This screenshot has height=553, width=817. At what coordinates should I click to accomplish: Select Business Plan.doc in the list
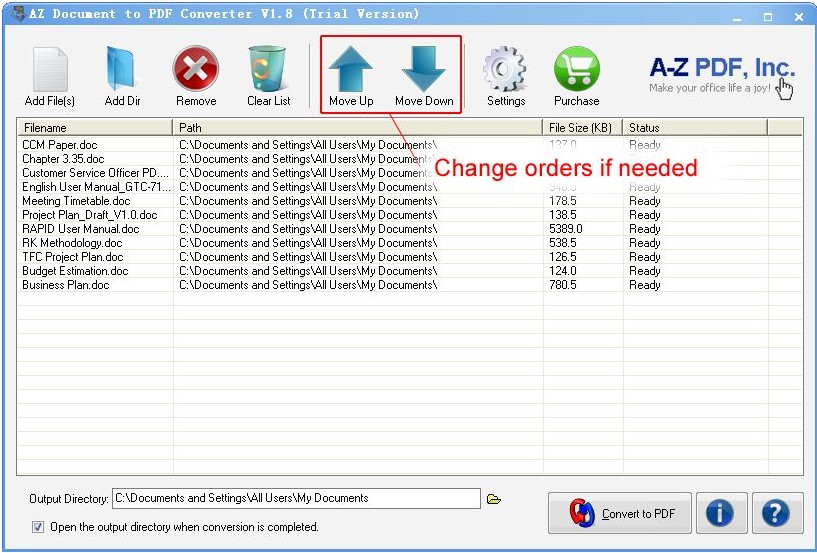410,285
